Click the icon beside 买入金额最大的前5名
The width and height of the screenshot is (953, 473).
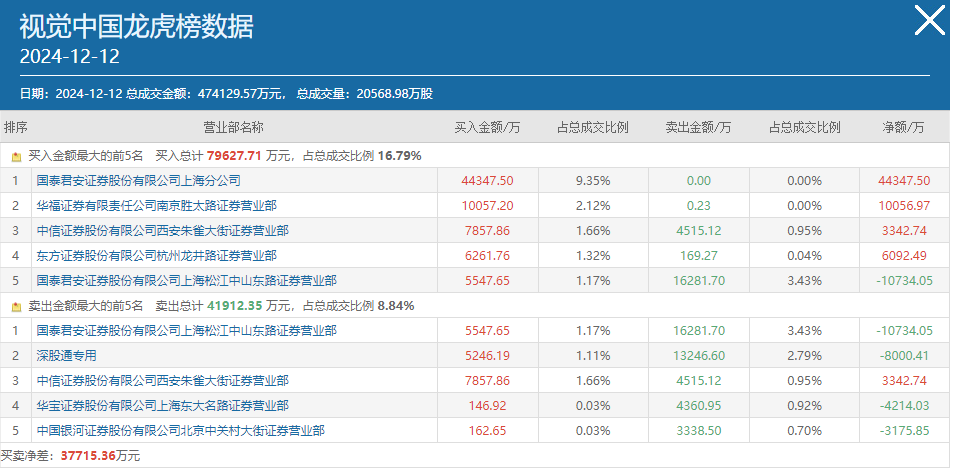[17, 156]
